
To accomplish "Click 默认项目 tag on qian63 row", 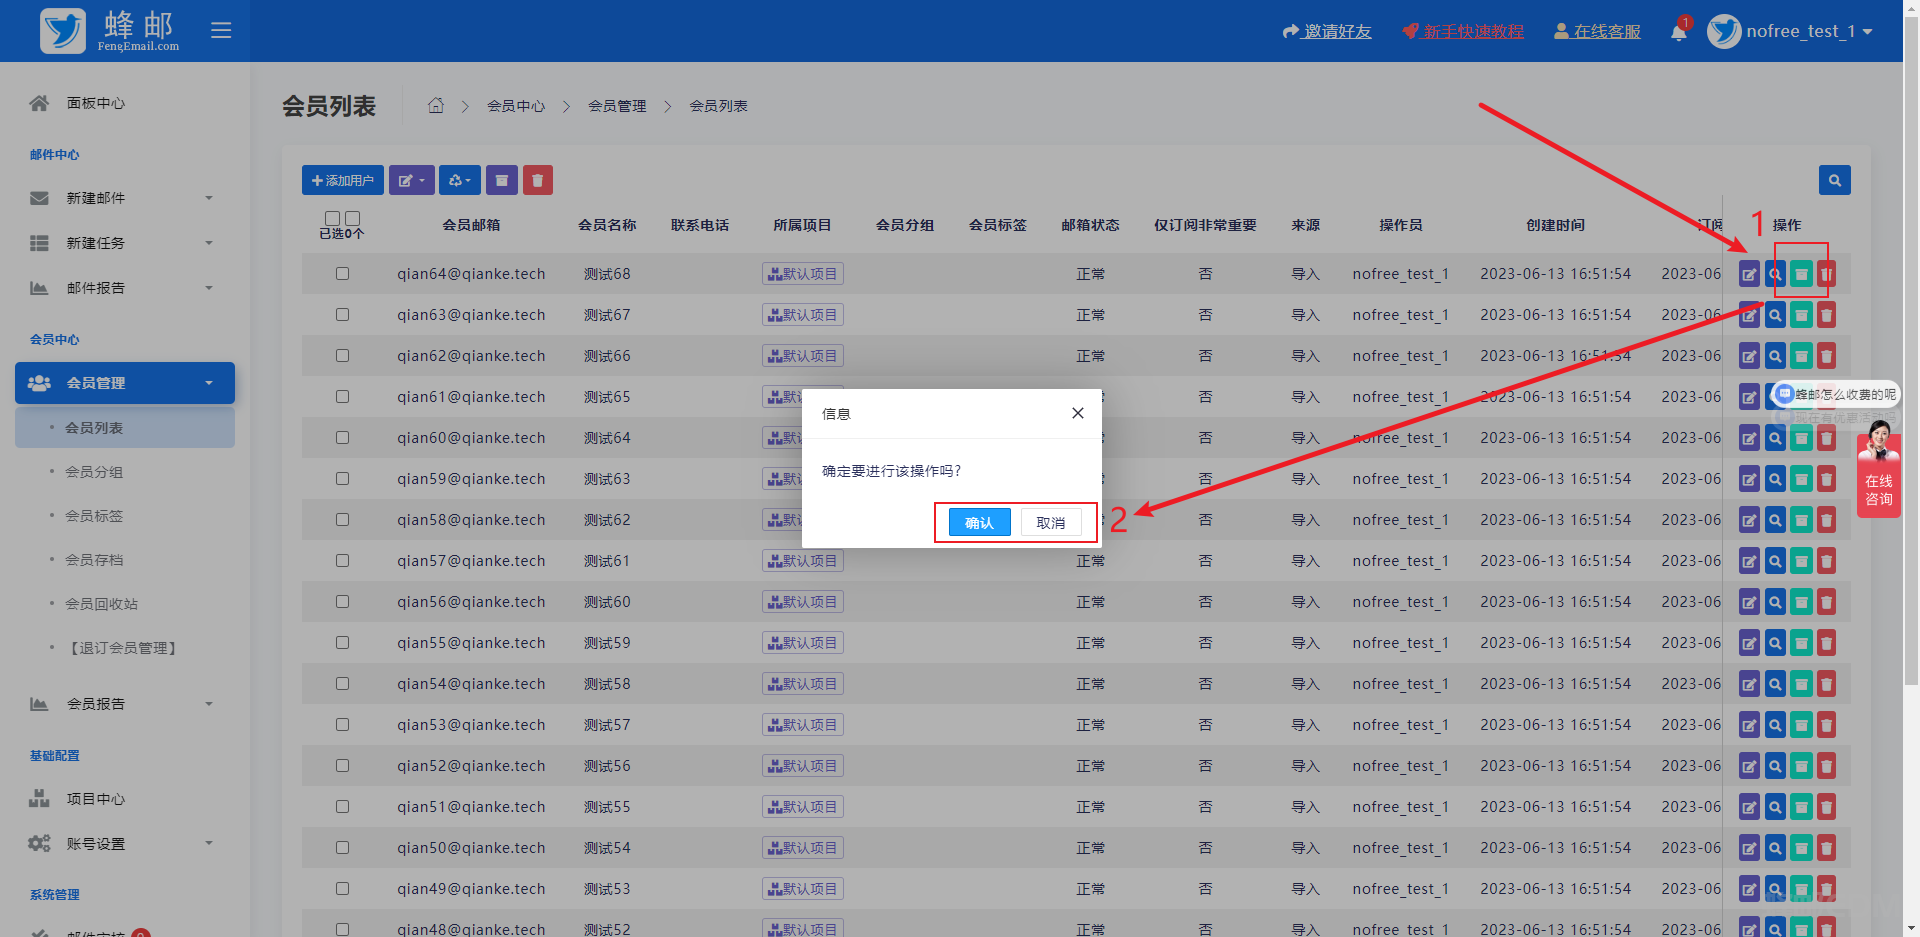I will coord(803,315).
